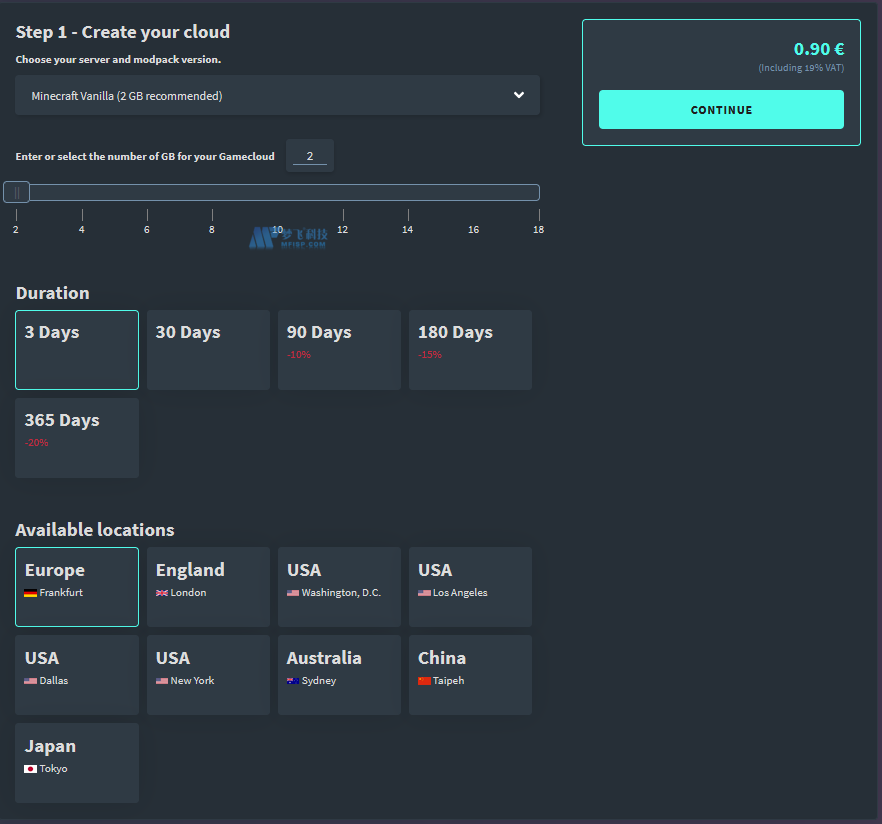Click the flag icon beside Taipeh

pyautogui.click(x=424, y=681)
